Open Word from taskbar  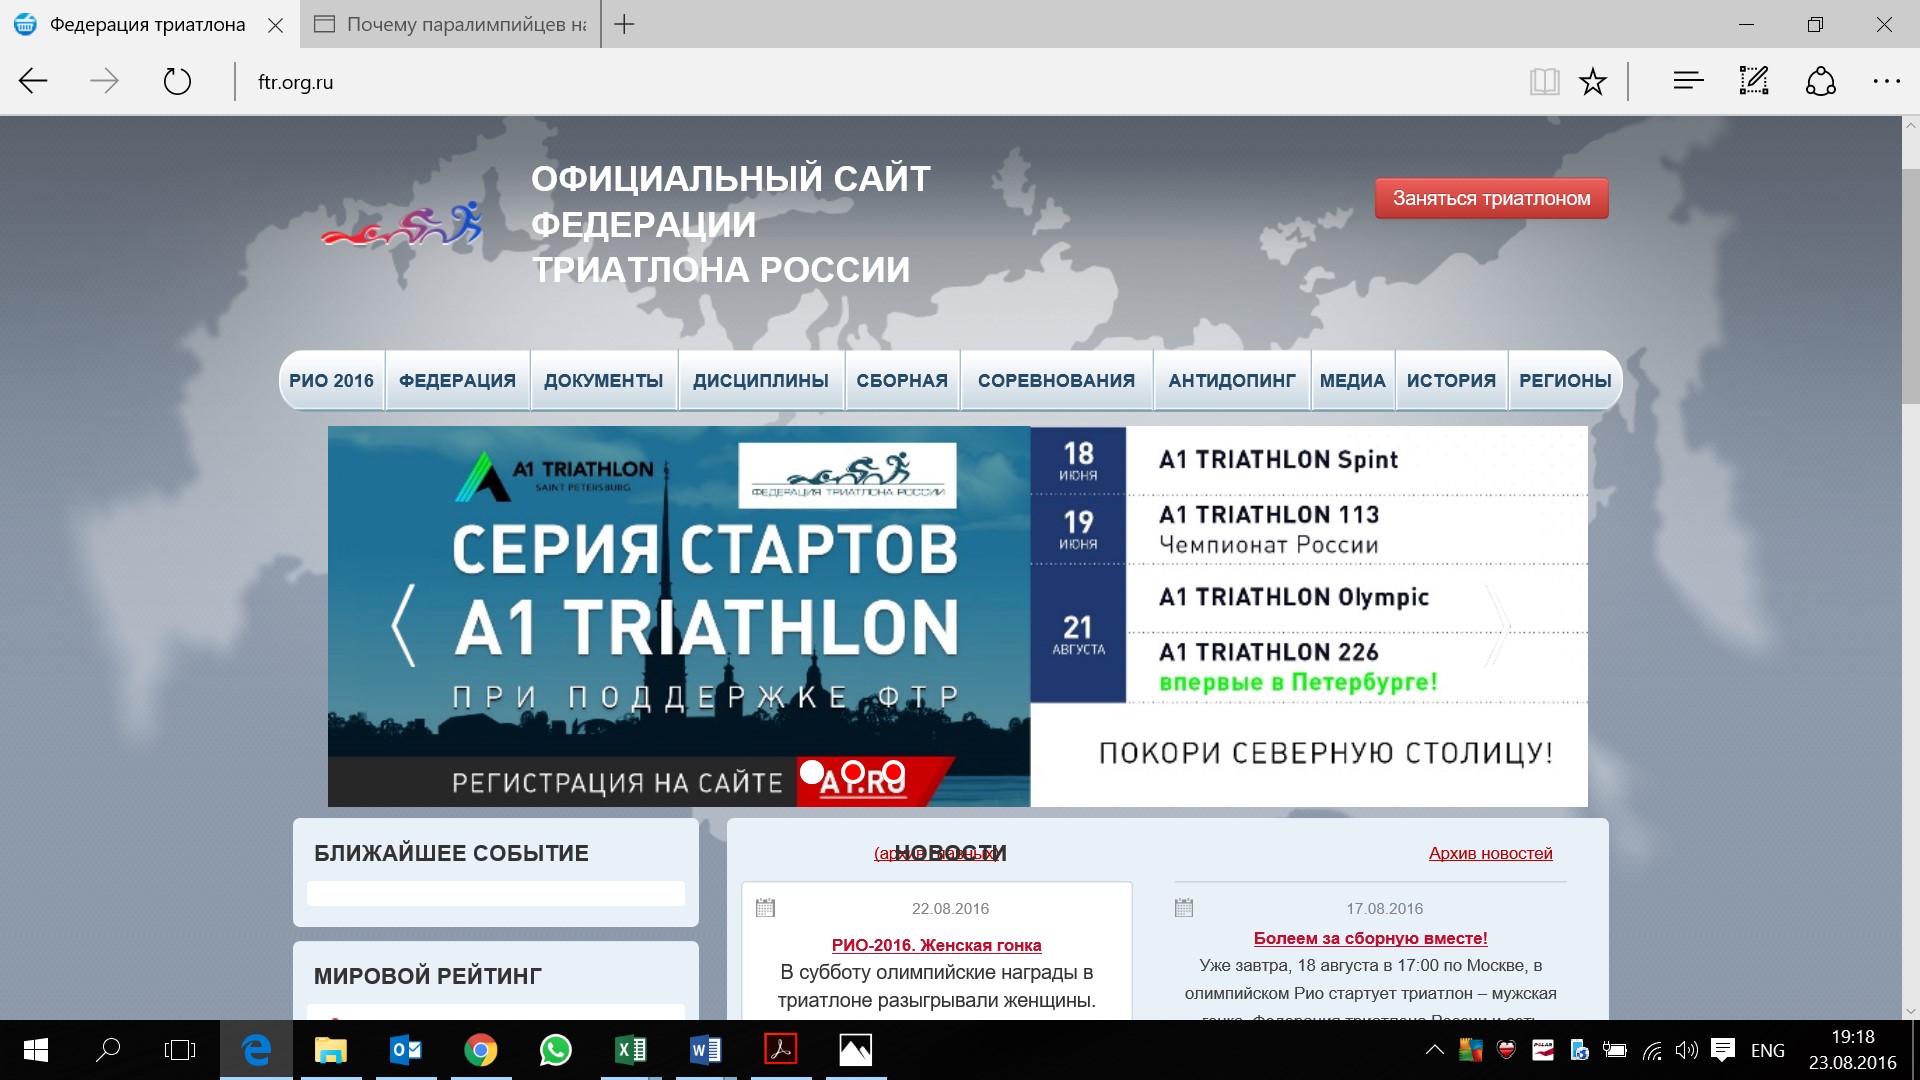706,1050
